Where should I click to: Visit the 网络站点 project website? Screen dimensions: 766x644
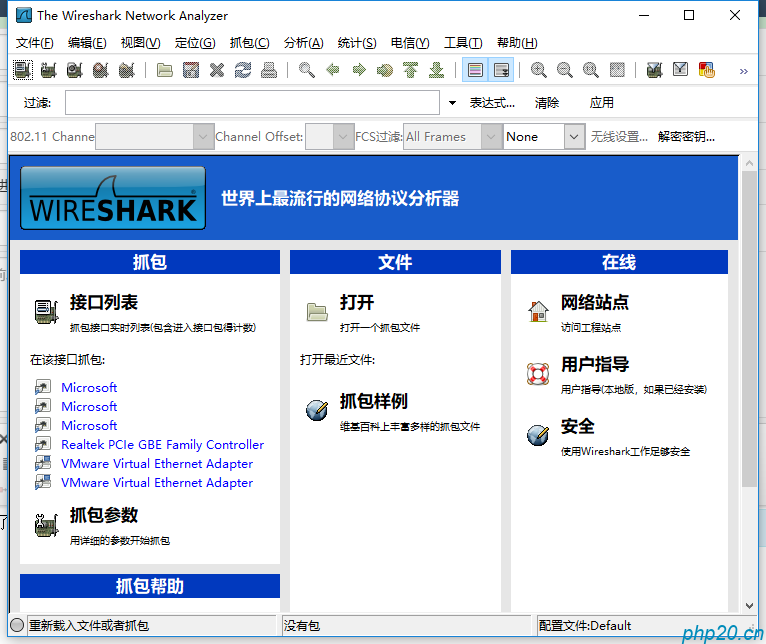point(595,302)
